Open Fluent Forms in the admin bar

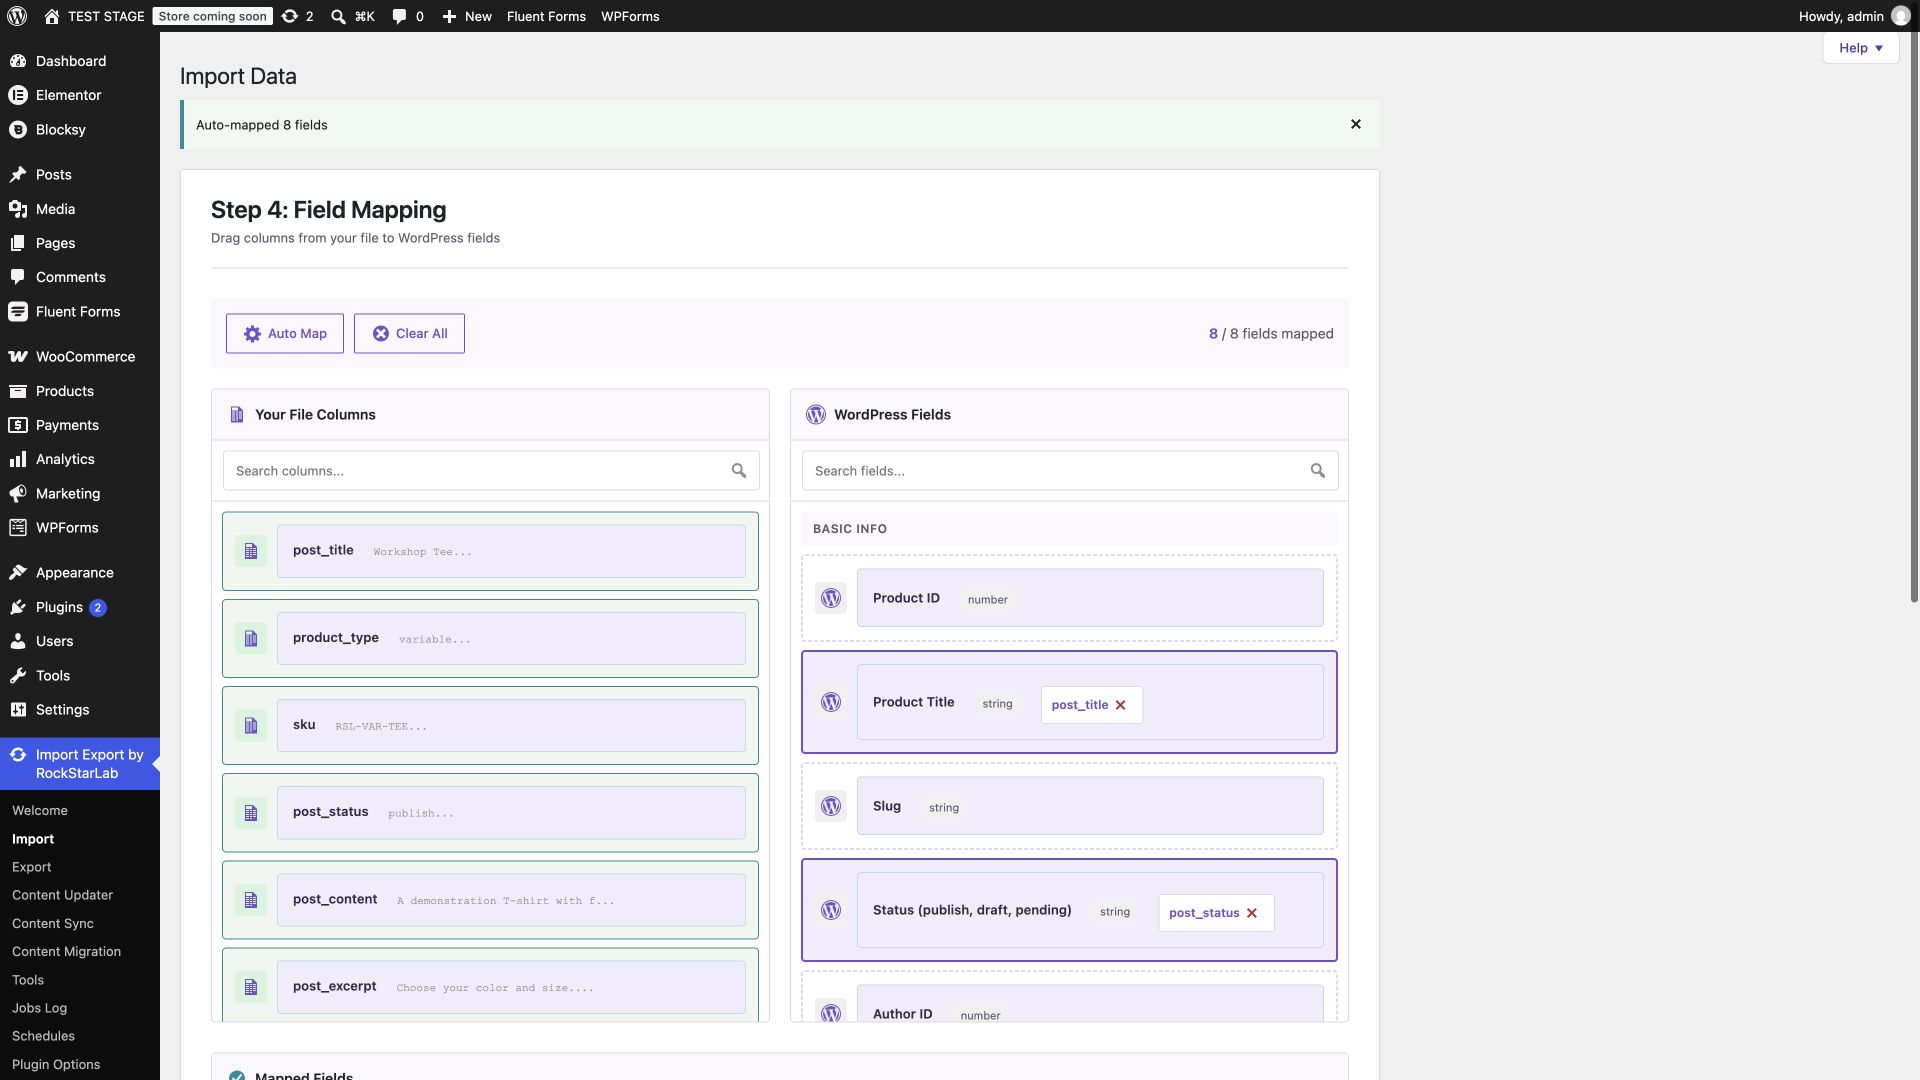pos(546,16)
